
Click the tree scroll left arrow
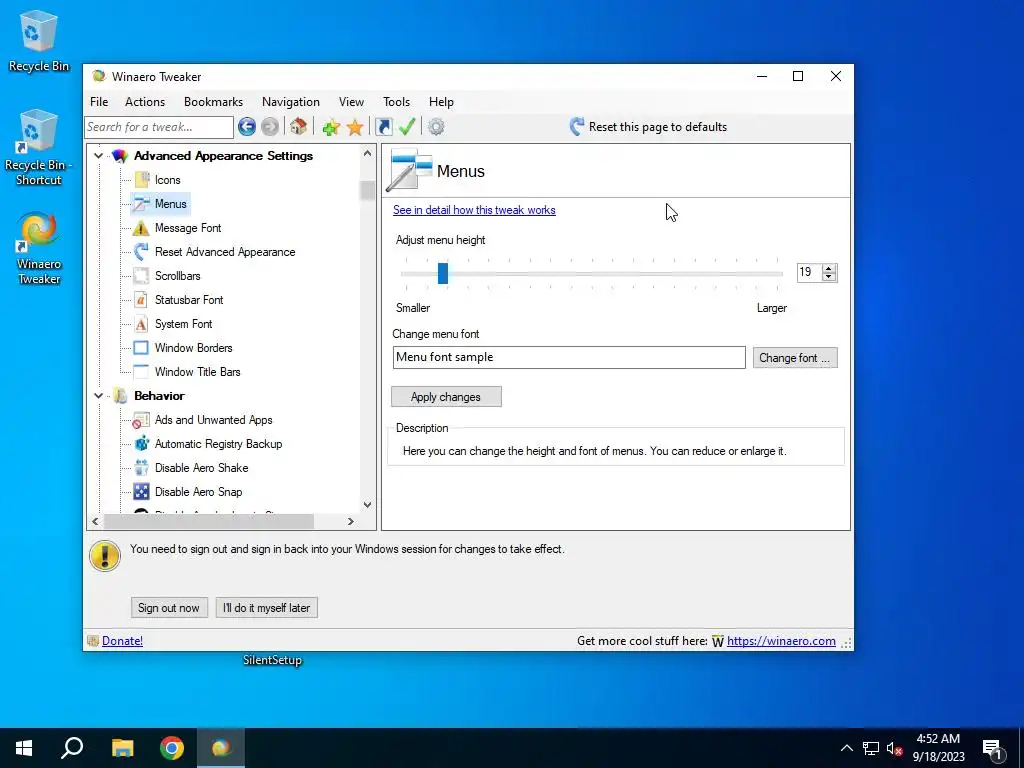[95, 521]
